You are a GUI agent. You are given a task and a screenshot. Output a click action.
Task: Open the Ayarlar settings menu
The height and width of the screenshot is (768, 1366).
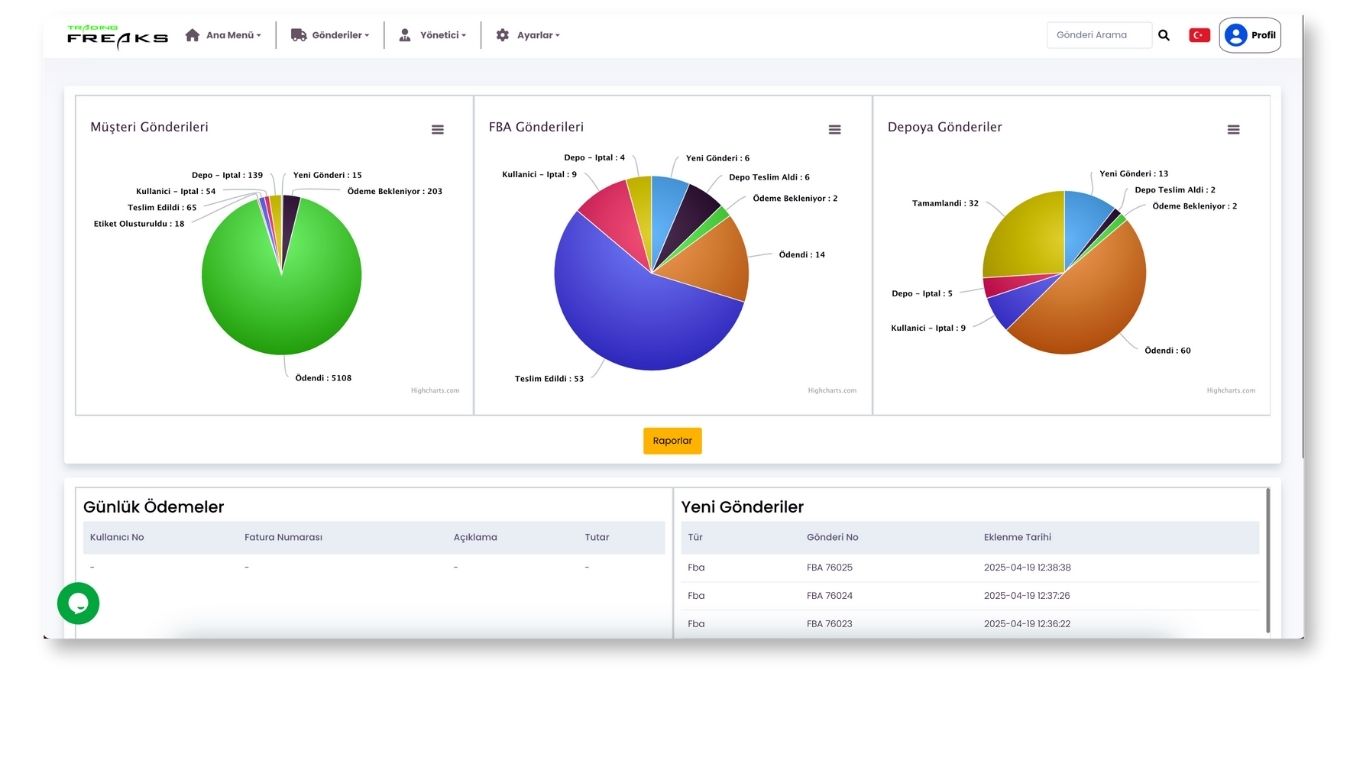[x=528, y=35]
